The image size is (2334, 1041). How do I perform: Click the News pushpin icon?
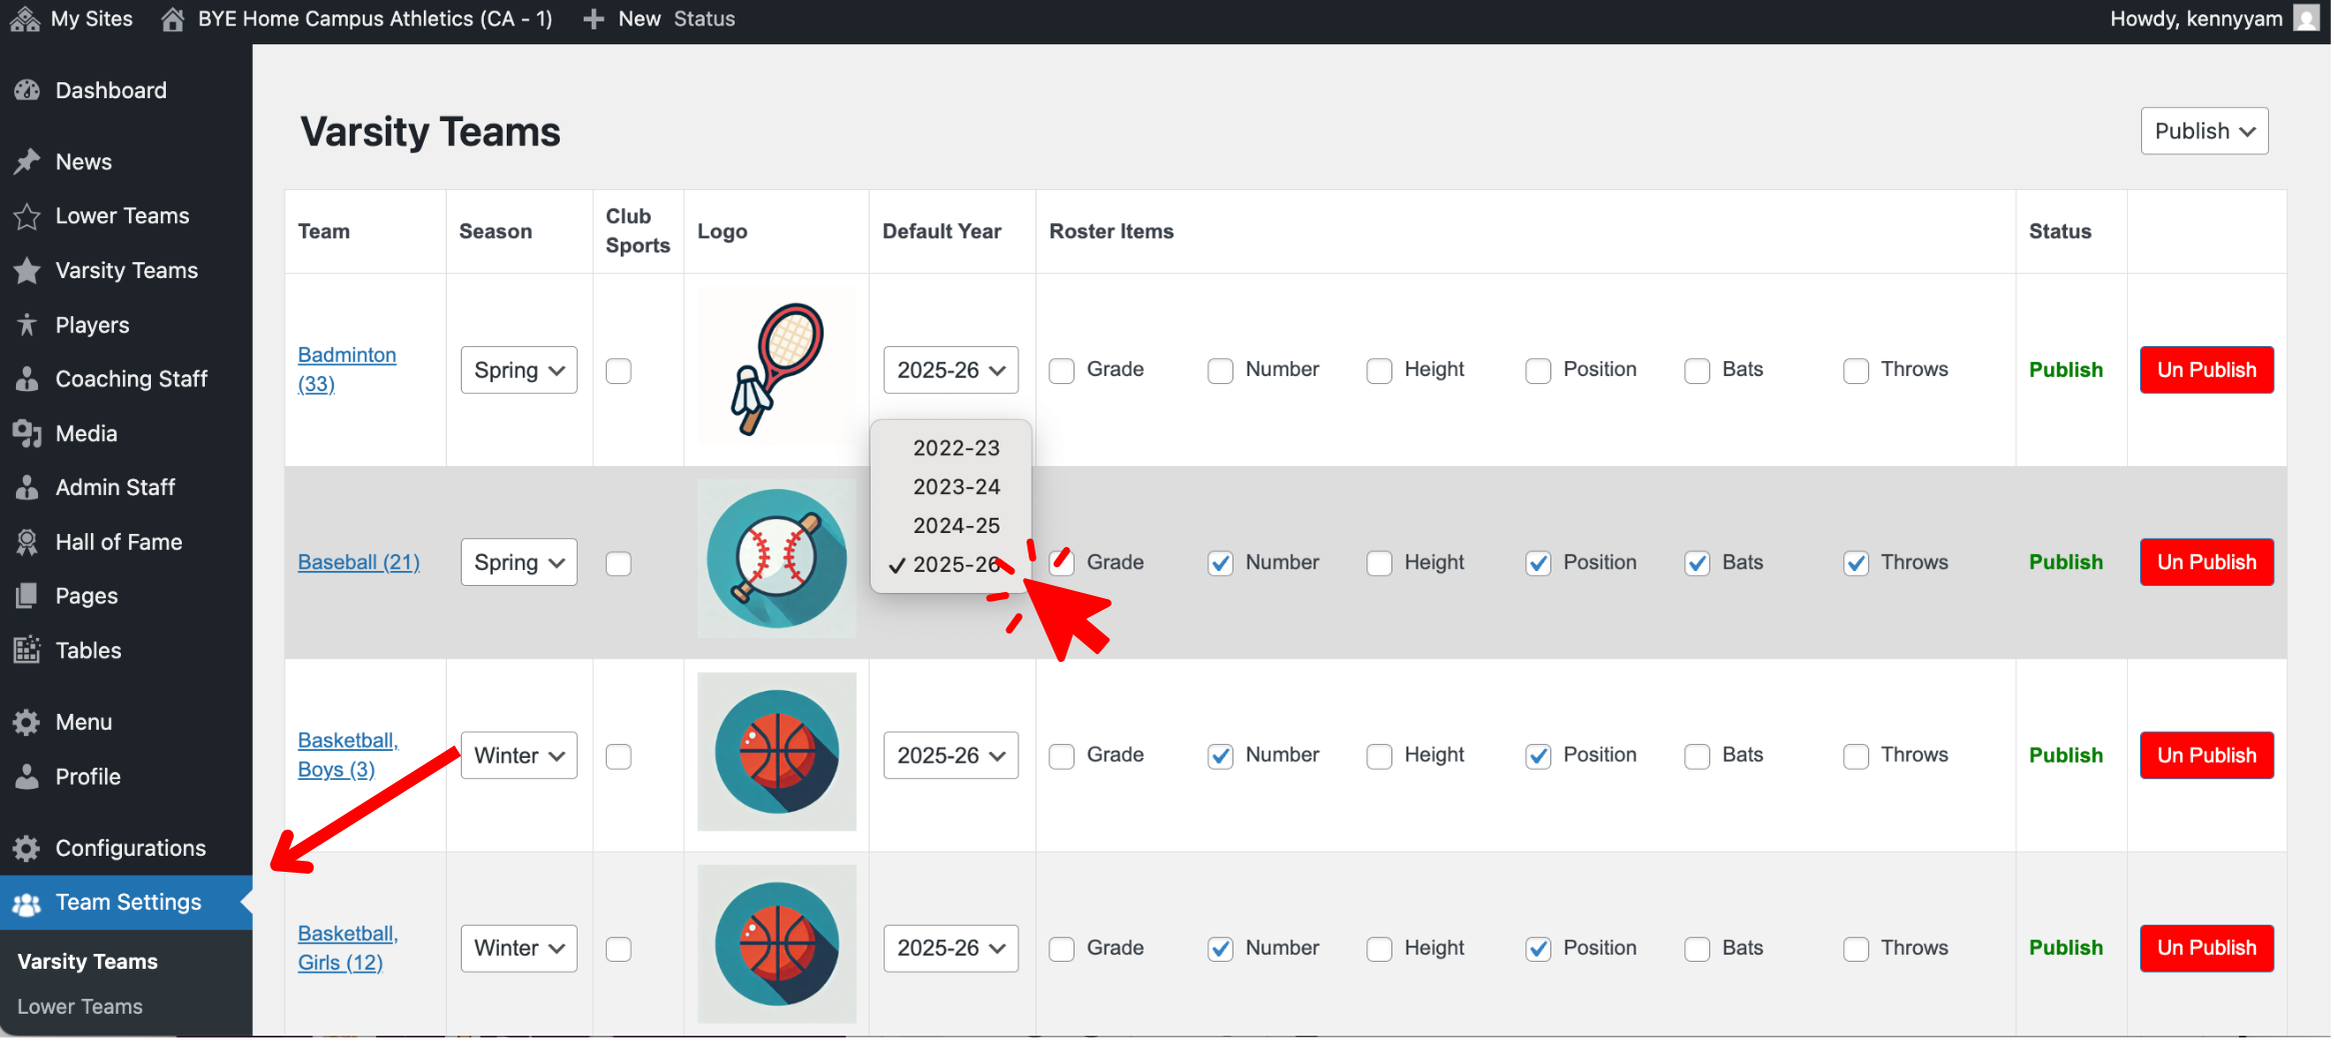[x=27, y=161]
